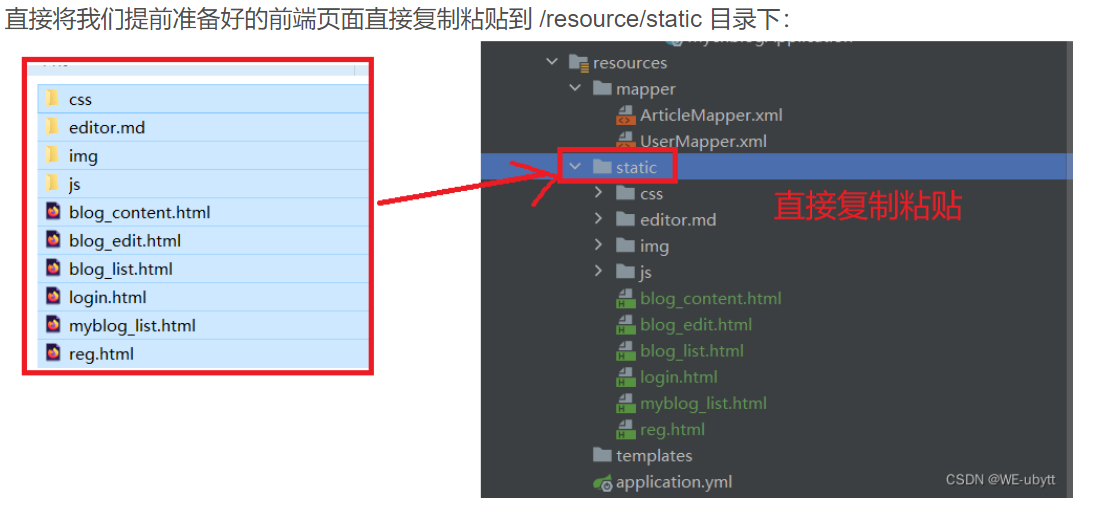Select blog_edit.html in the project tree

(696, 325)
